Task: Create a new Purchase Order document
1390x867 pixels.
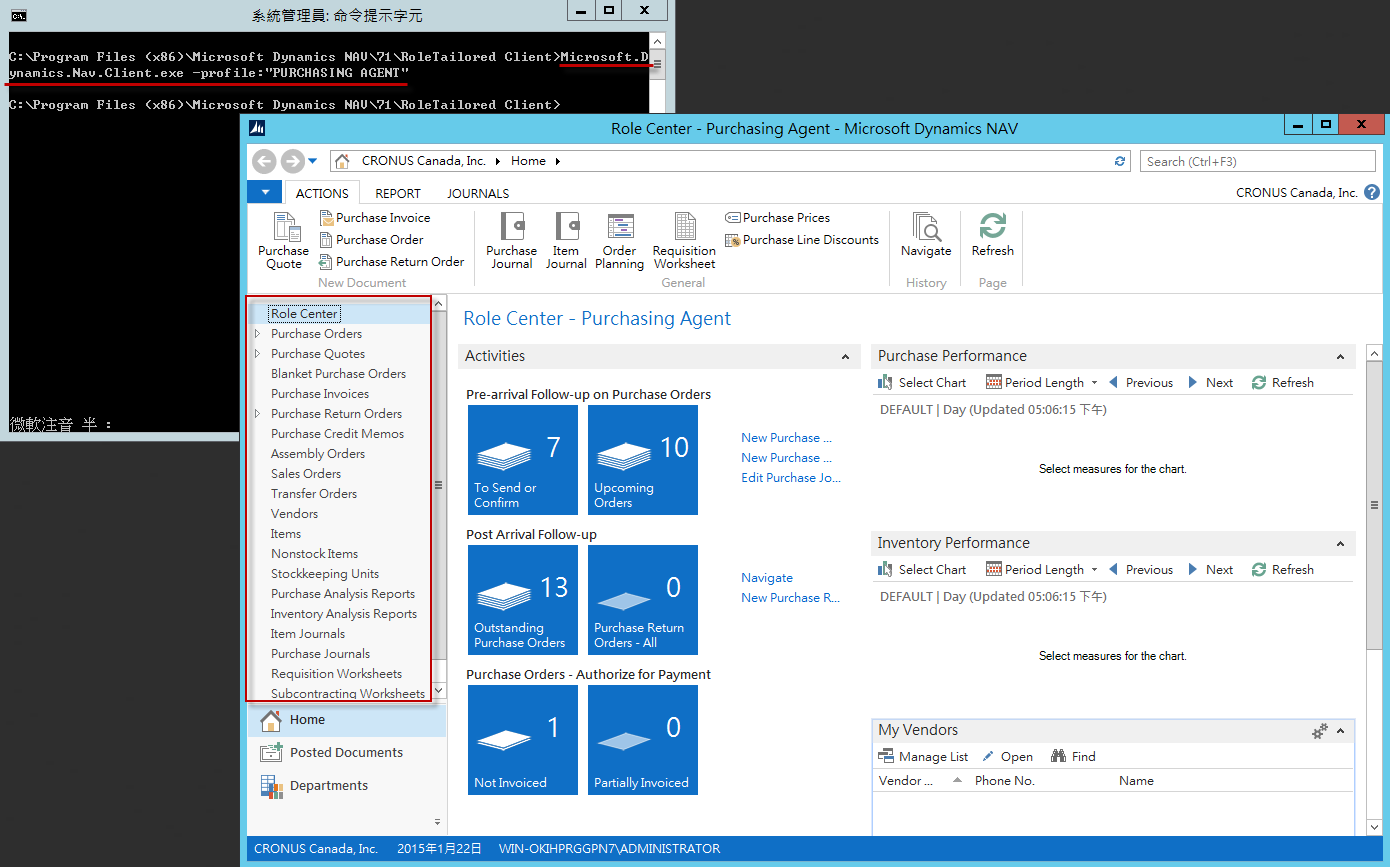Action: (x=371, y=240)
